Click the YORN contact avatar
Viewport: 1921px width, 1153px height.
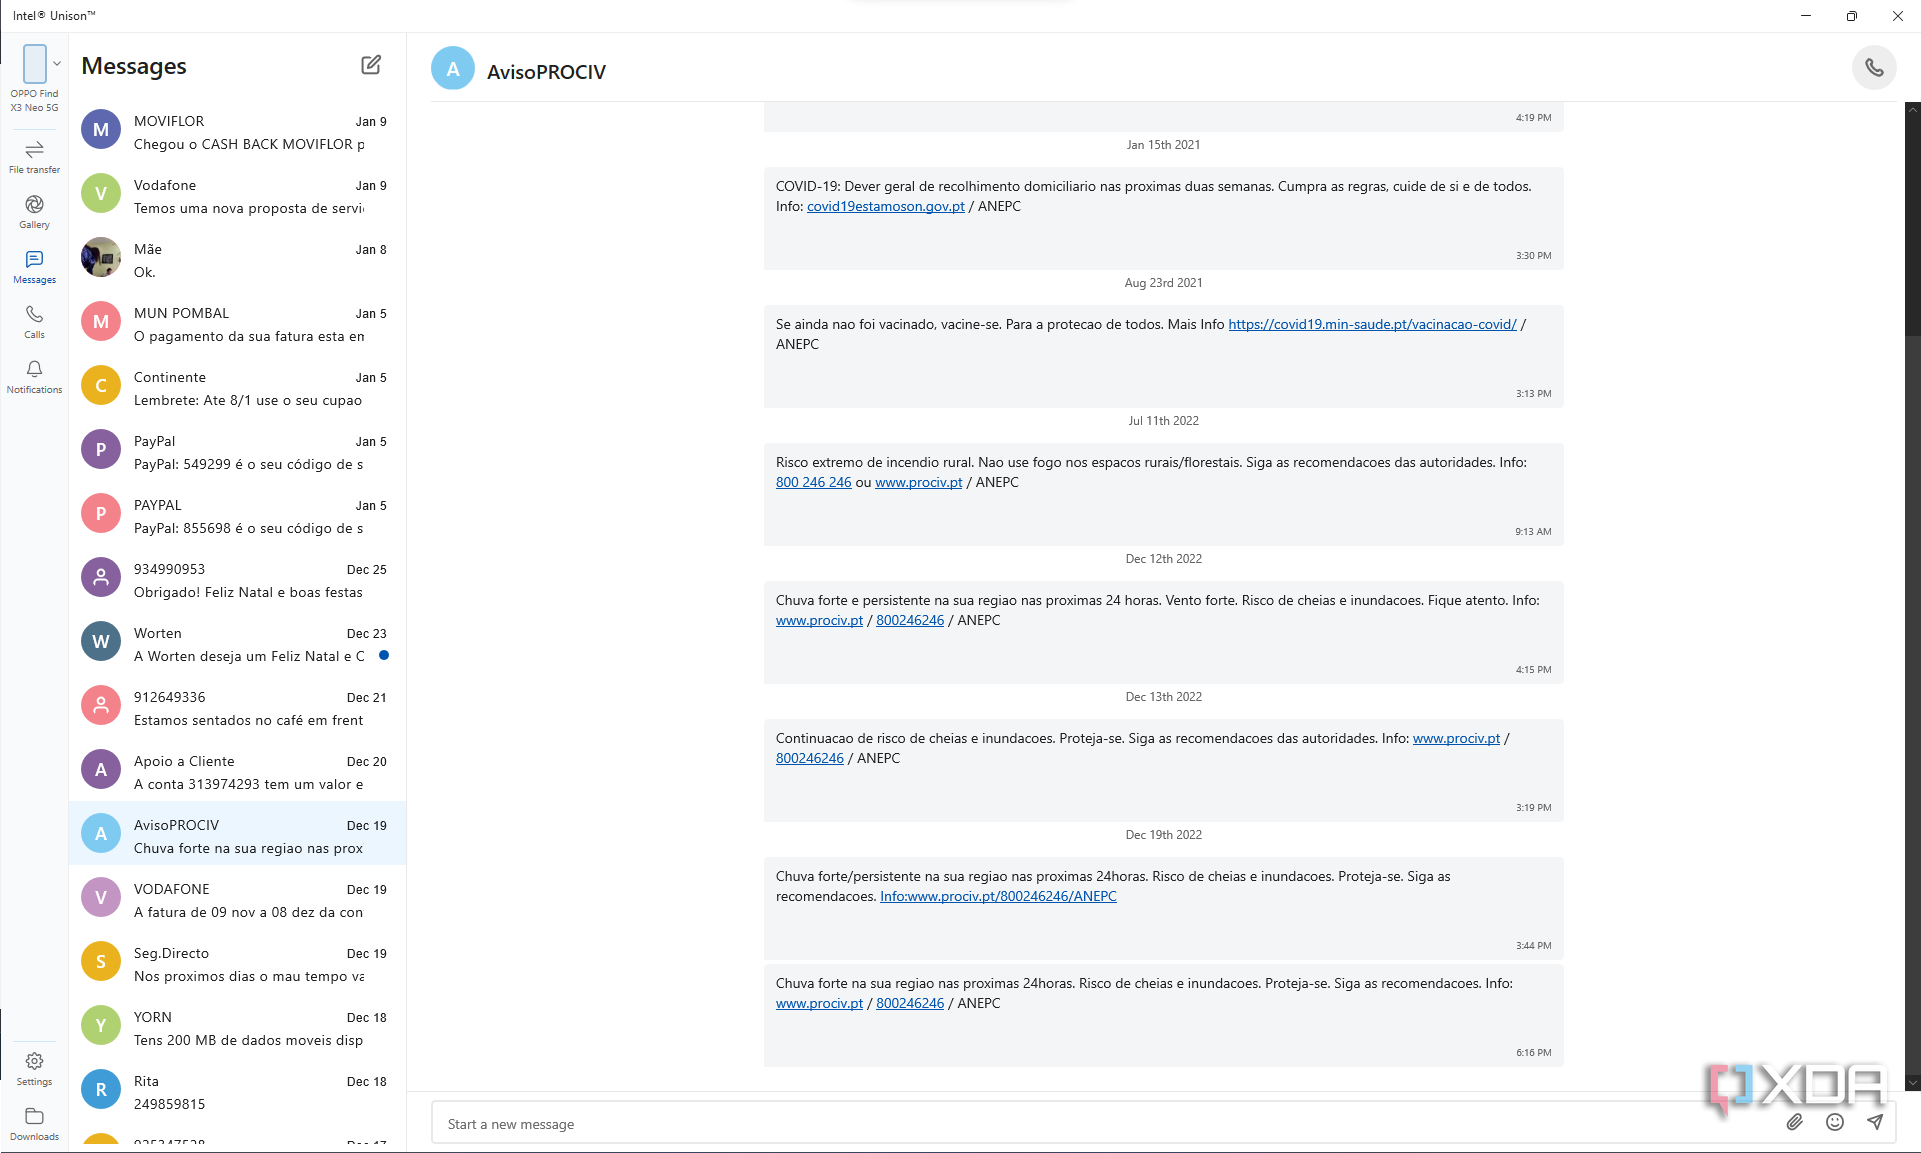[101, 1026]
